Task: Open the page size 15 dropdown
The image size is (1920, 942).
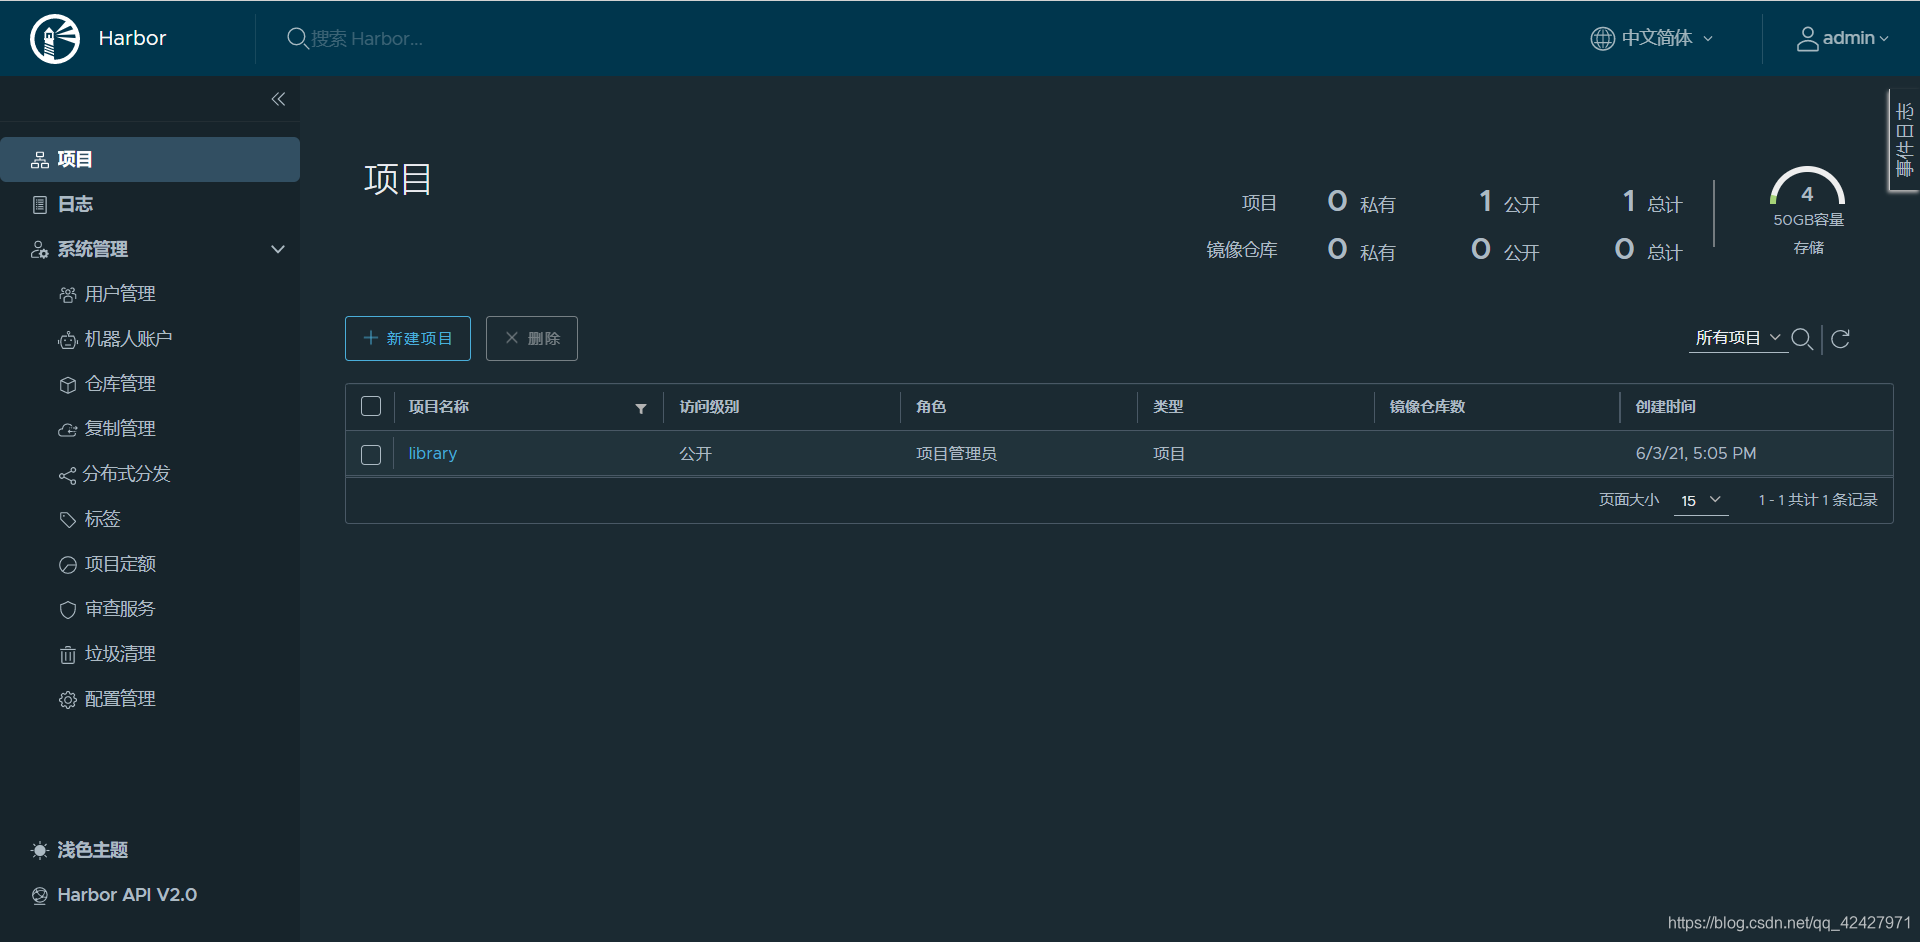Action: pyautogui.click(x=1701, y=500)
